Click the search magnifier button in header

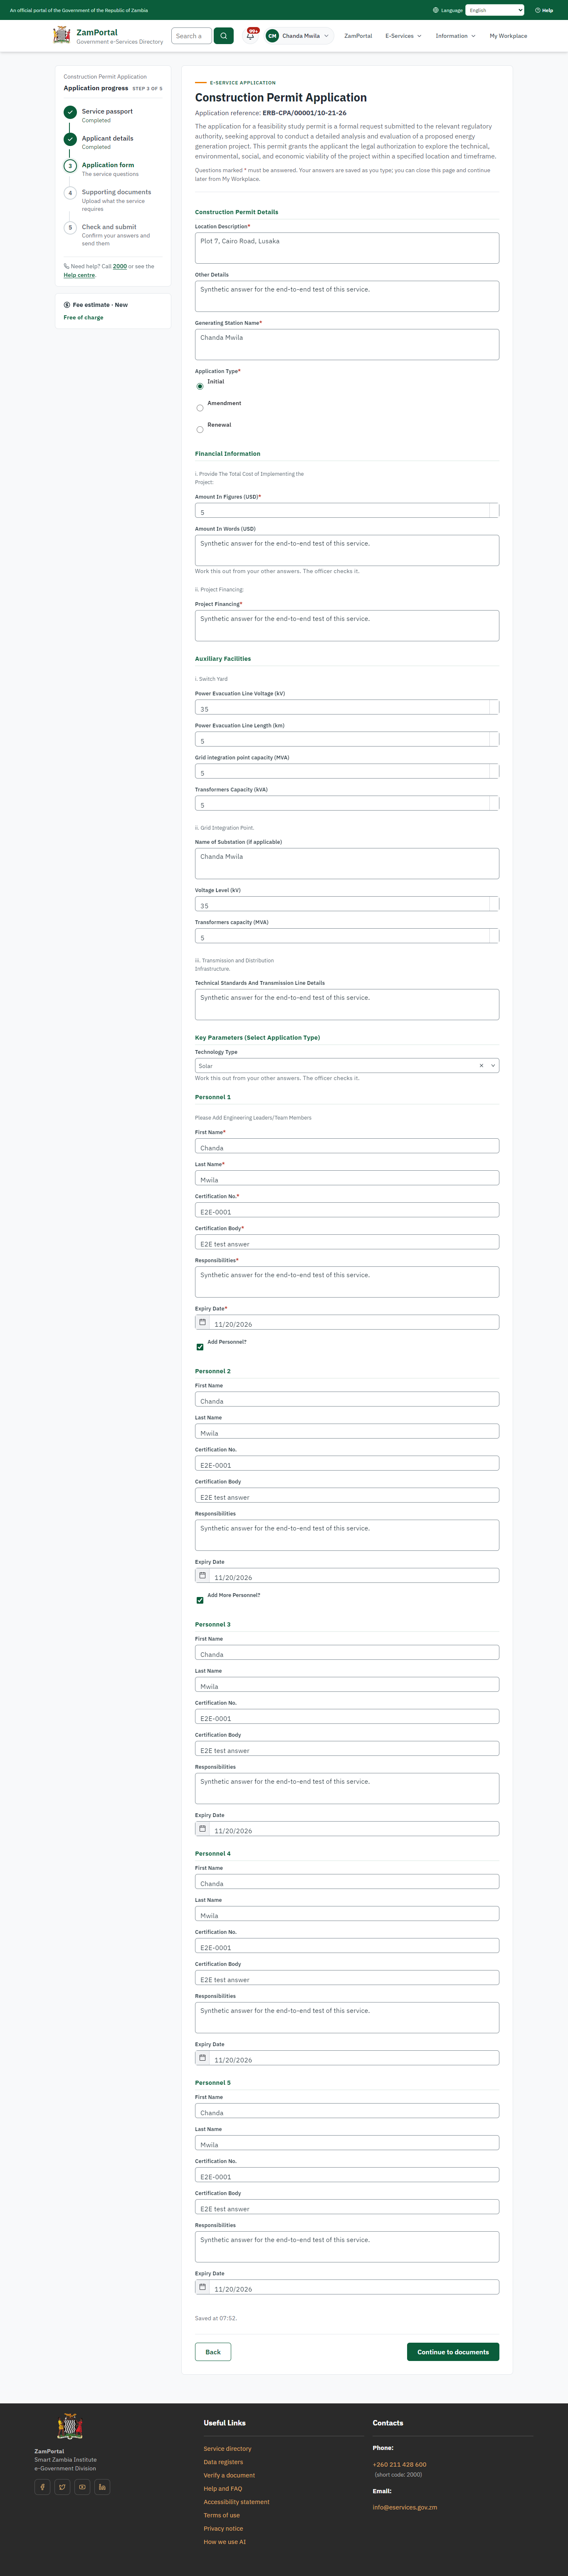click(x=224, y=36)
